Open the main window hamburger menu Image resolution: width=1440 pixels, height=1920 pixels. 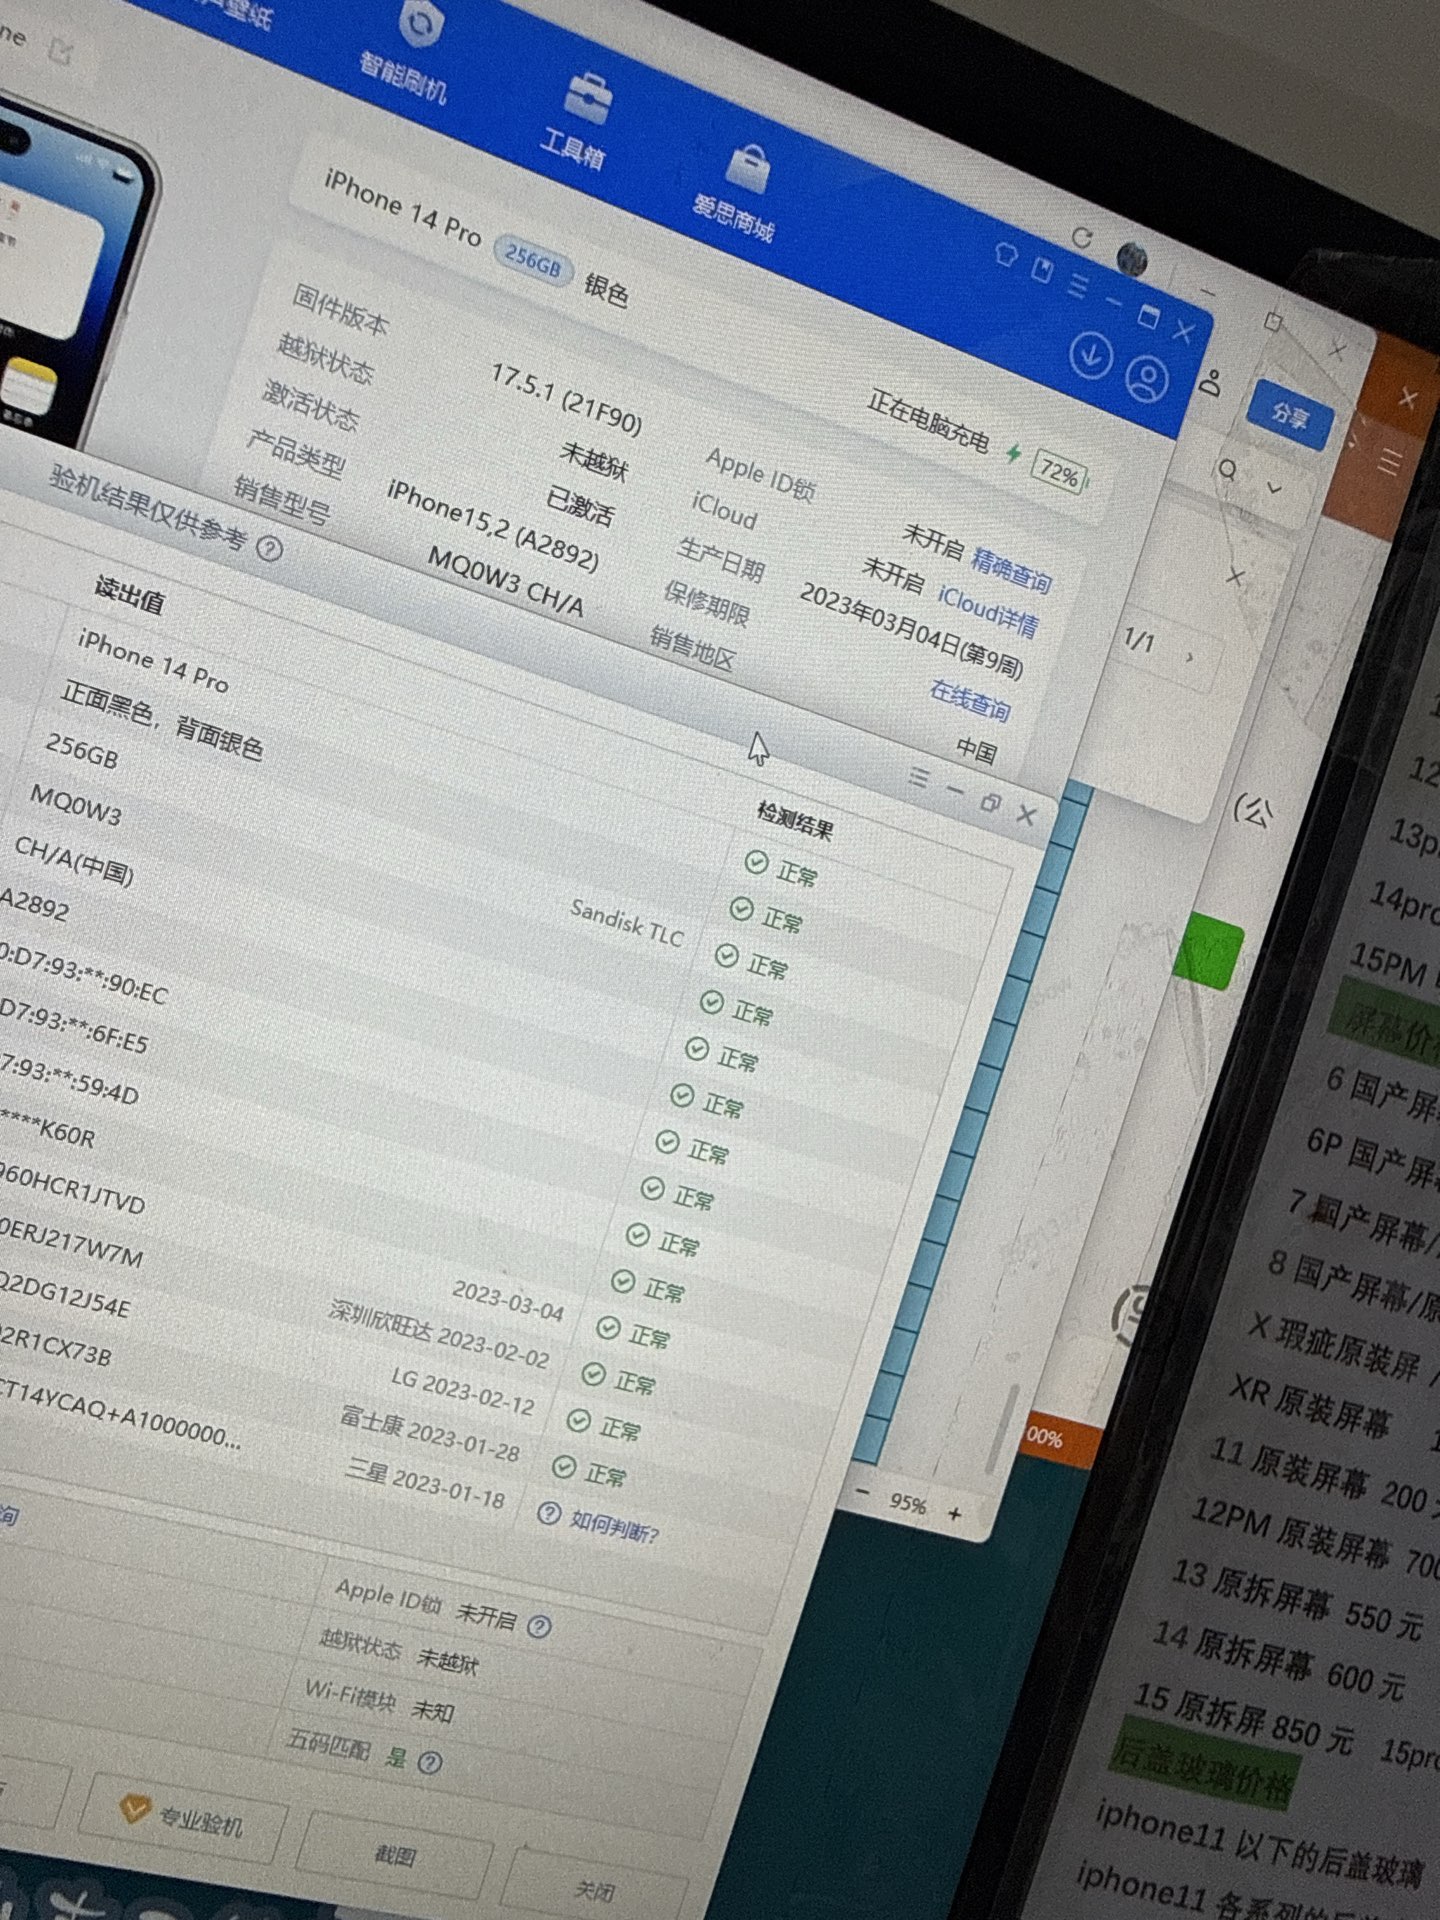point(1078,286)
